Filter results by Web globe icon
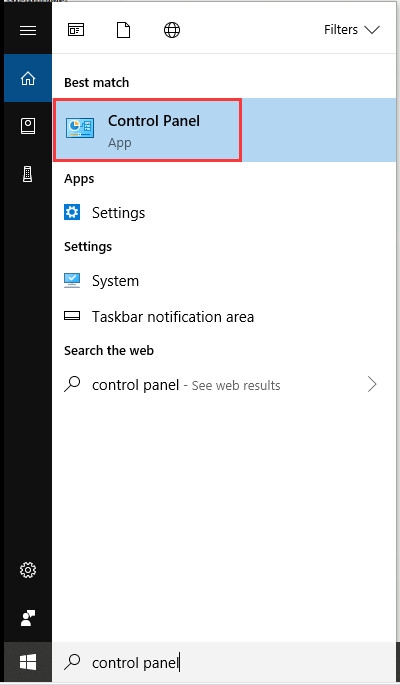 point(172,30)
